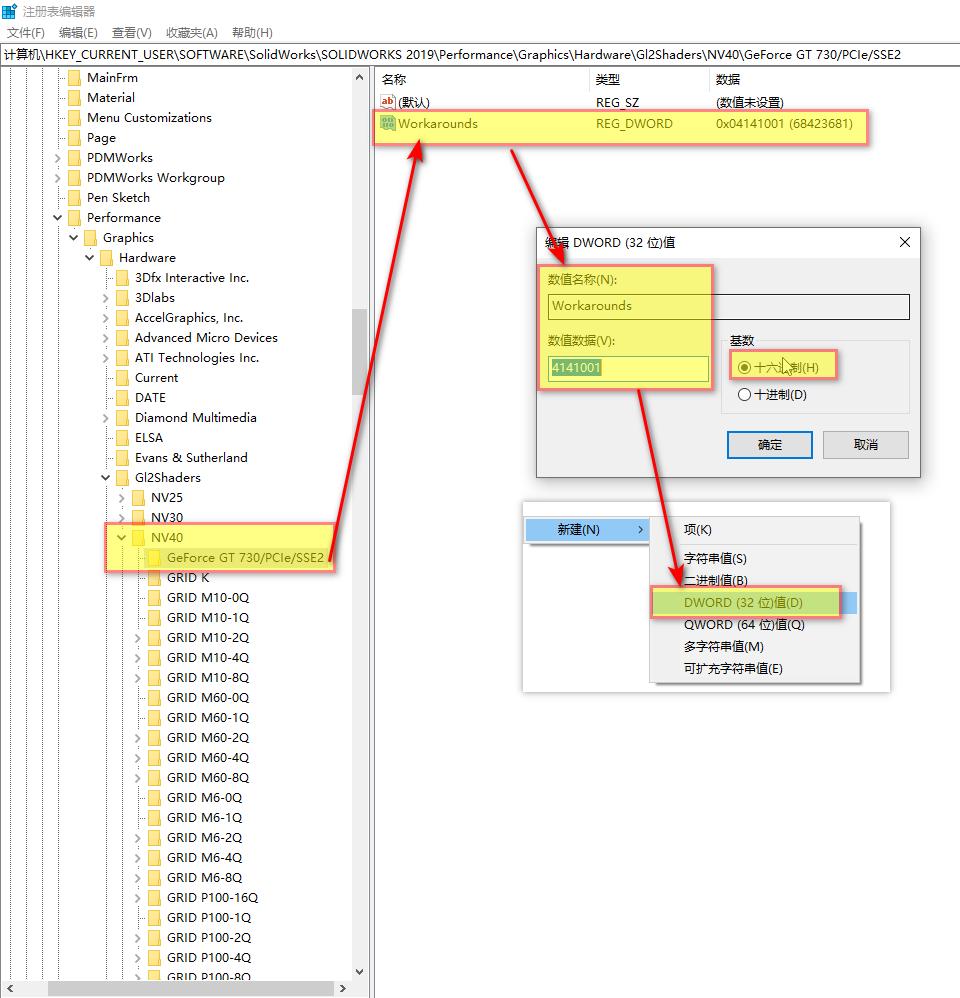
Task: Click the Workarounds DWORD value icon
Action: point(388,124)
